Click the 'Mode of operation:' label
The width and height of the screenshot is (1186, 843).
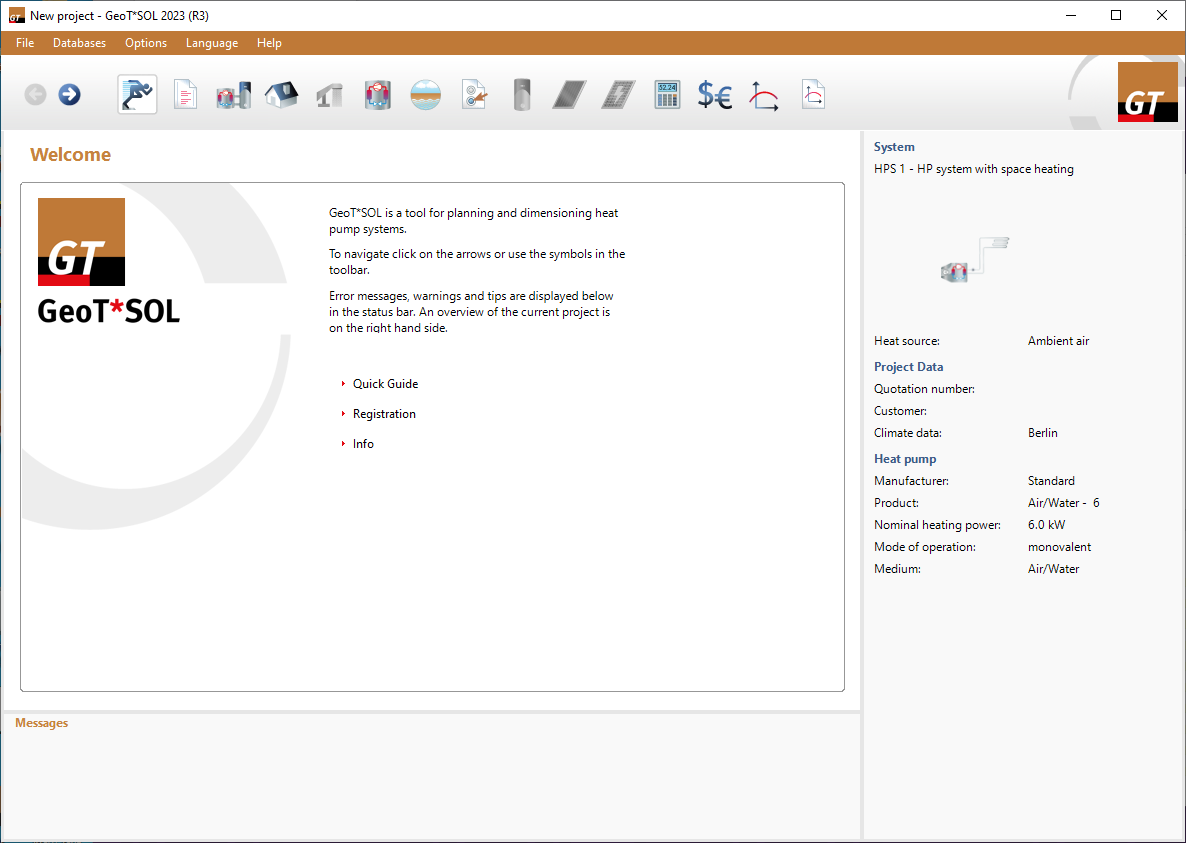924,547
